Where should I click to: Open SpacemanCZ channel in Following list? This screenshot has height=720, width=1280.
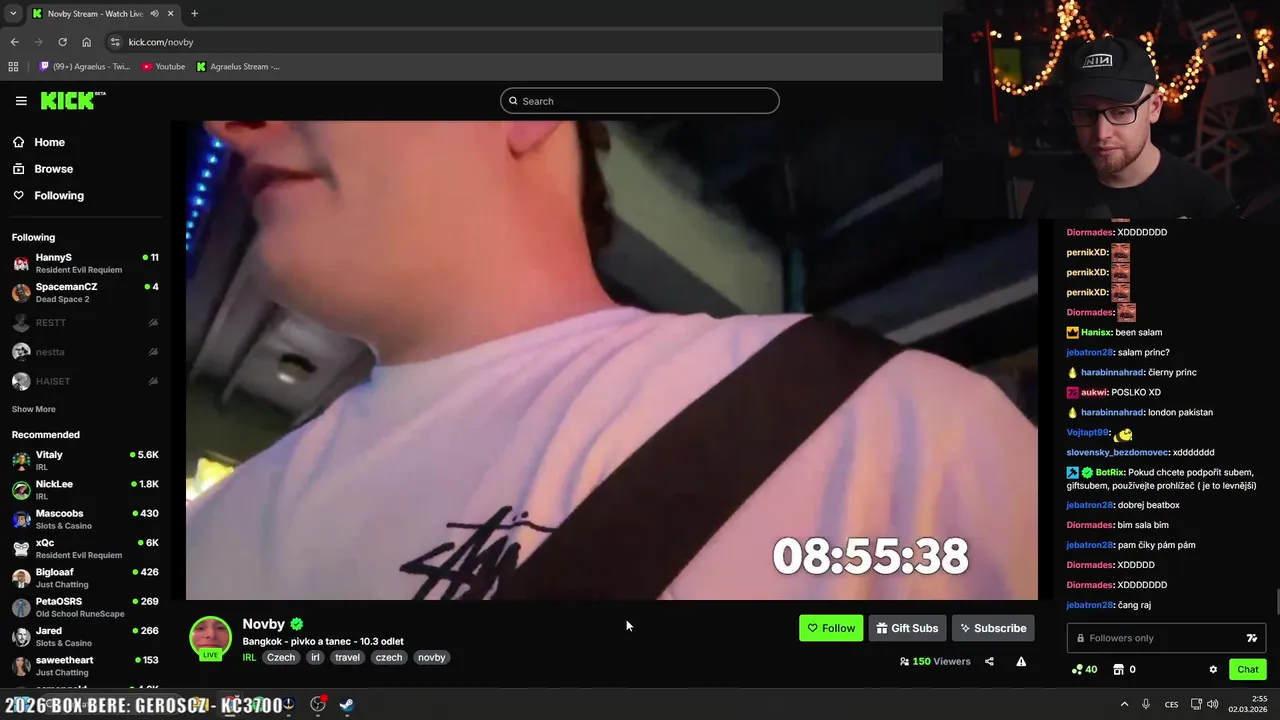(x=85, y=292)
